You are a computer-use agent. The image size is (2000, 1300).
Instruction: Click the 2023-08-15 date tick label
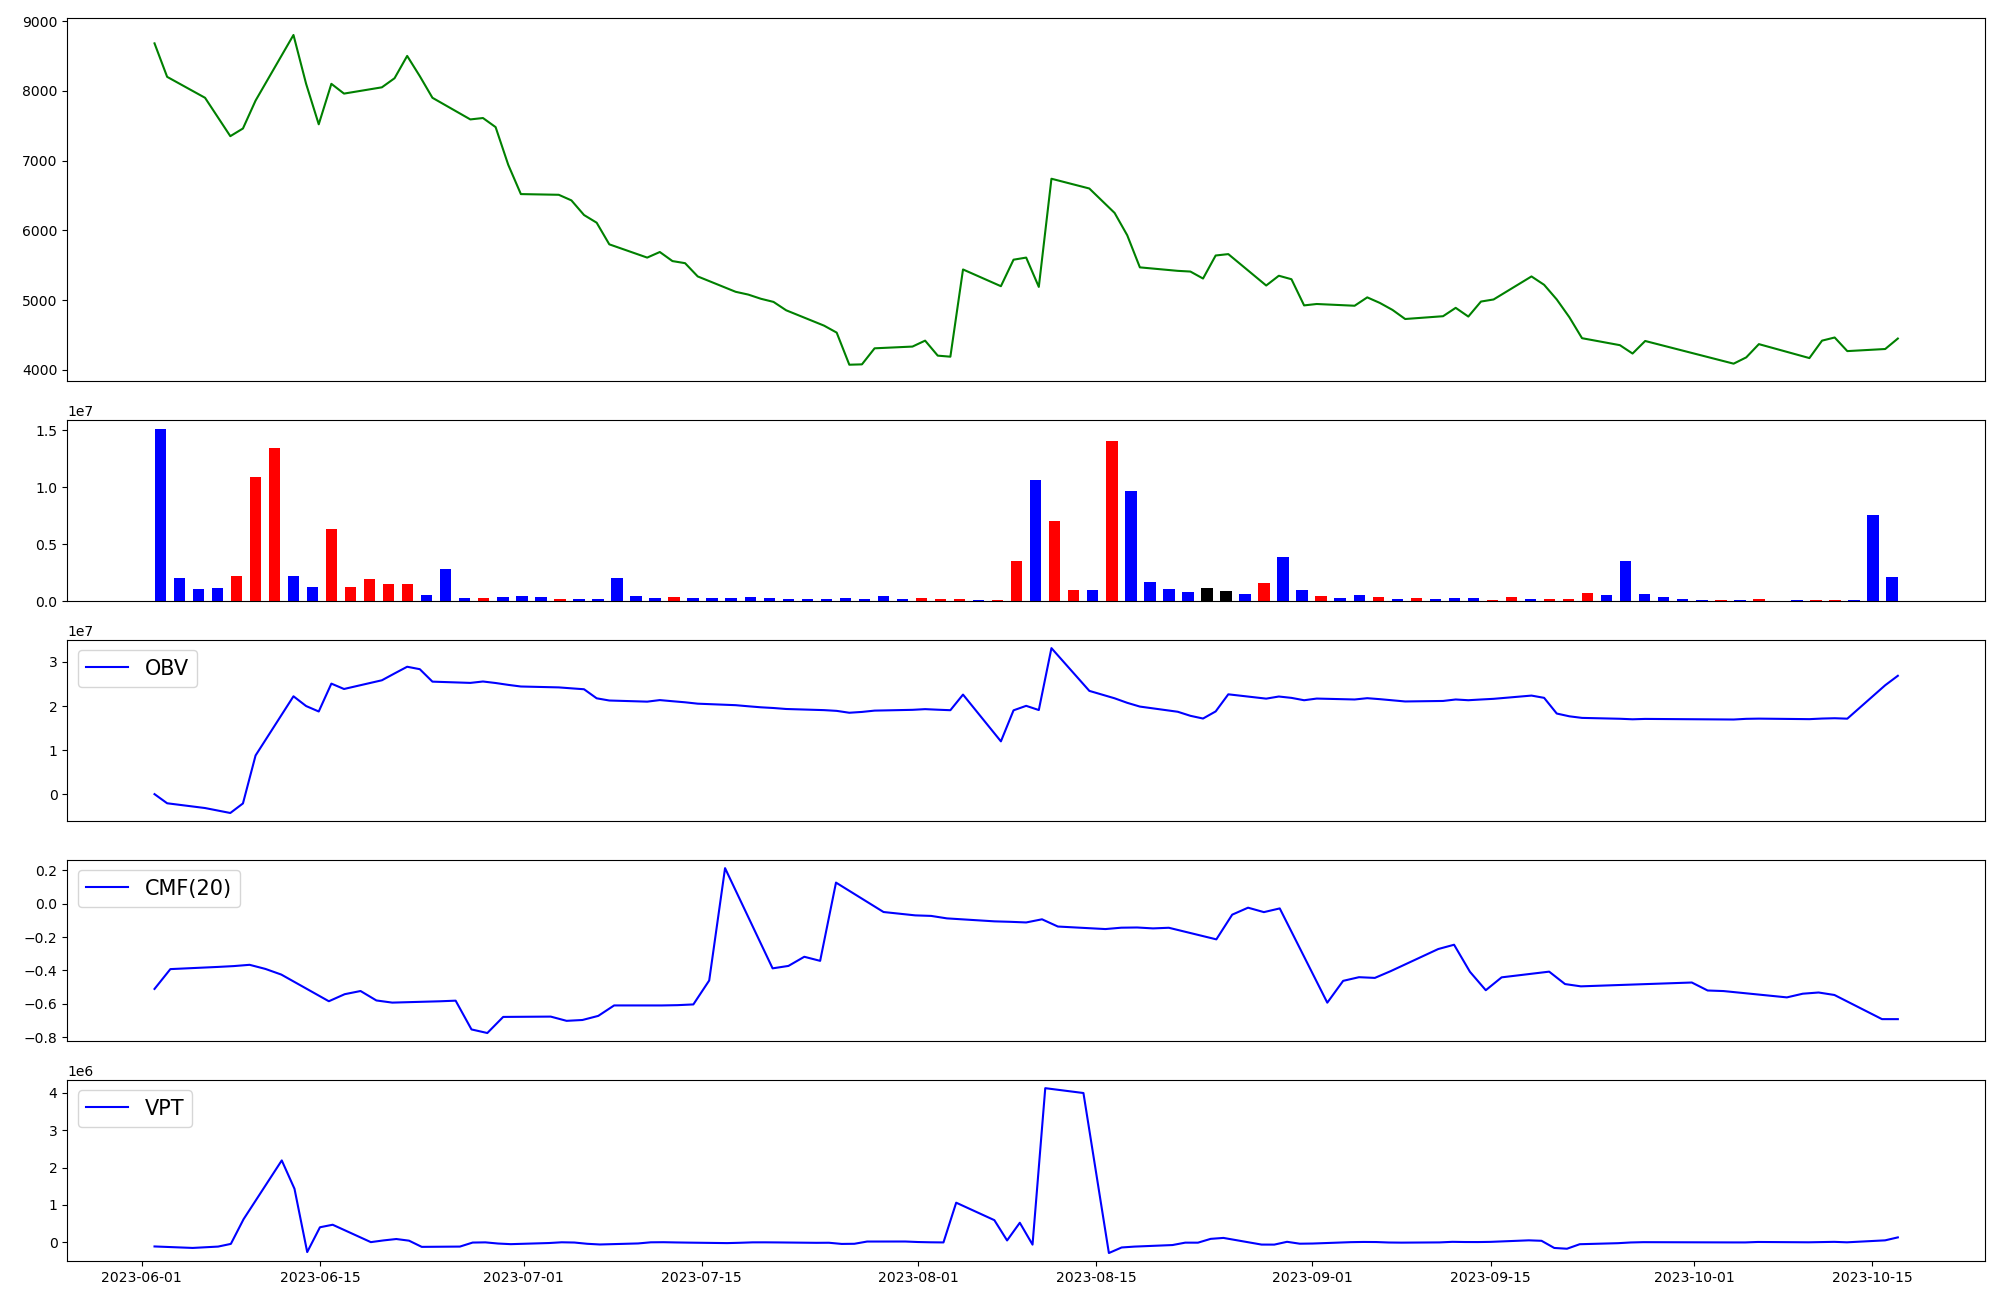1096,1277
